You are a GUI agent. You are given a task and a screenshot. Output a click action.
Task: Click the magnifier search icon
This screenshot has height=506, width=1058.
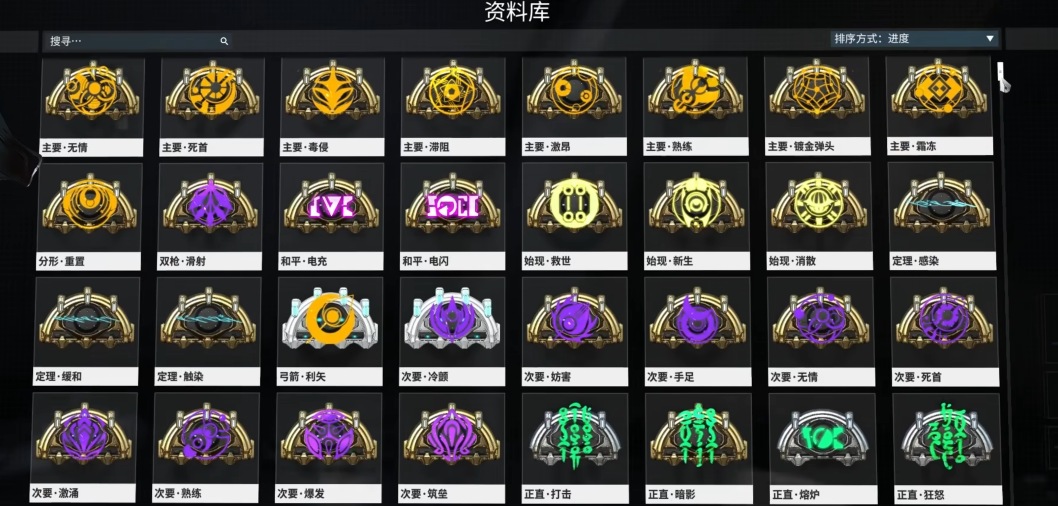tap(224, 41)
